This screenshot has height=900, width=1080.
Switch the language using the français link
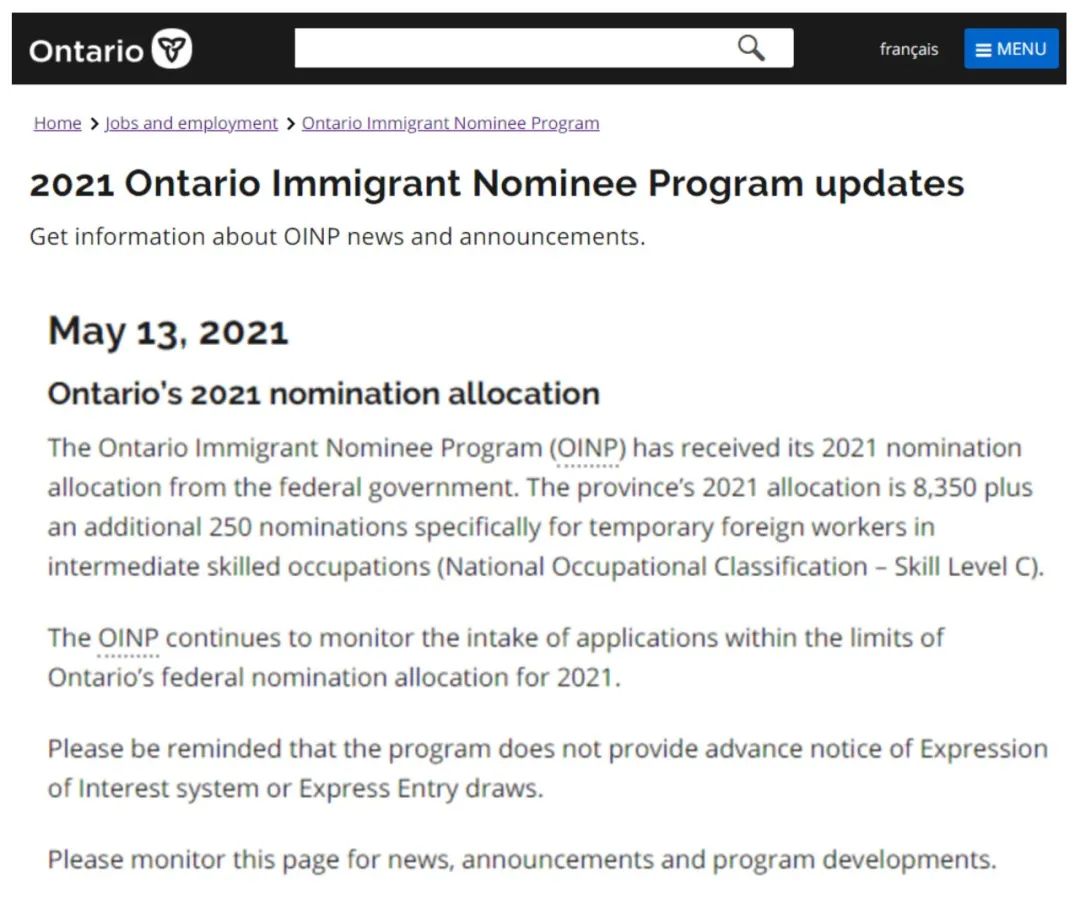pos(908,50)
